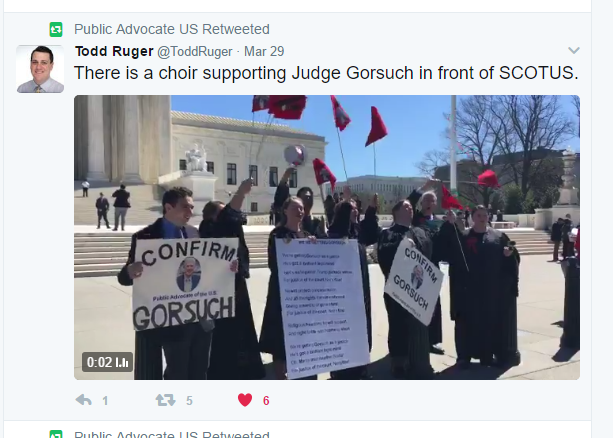
Task: Click the reply arrow icon
Action: tap(83, 400)
